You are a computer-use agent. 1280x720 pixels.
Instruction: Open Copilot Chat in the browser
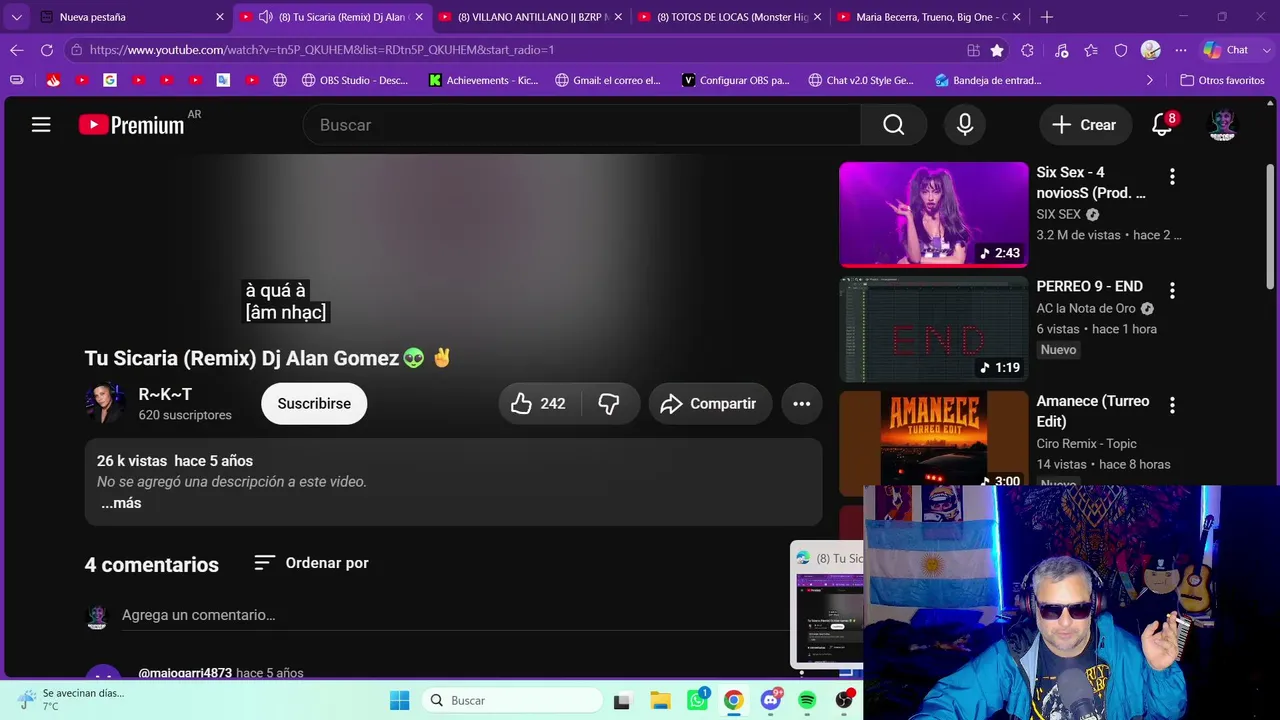(1226, 50)
